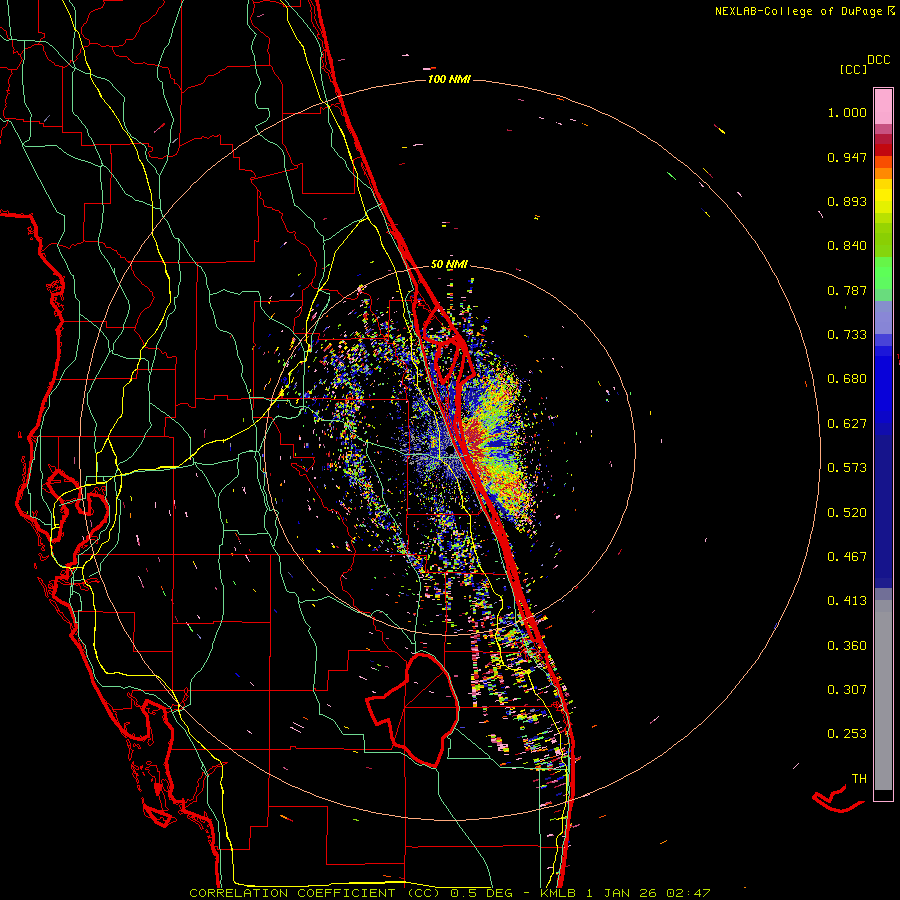
Task: Click the TH threshold label on the legend
Action: (859, 779)
